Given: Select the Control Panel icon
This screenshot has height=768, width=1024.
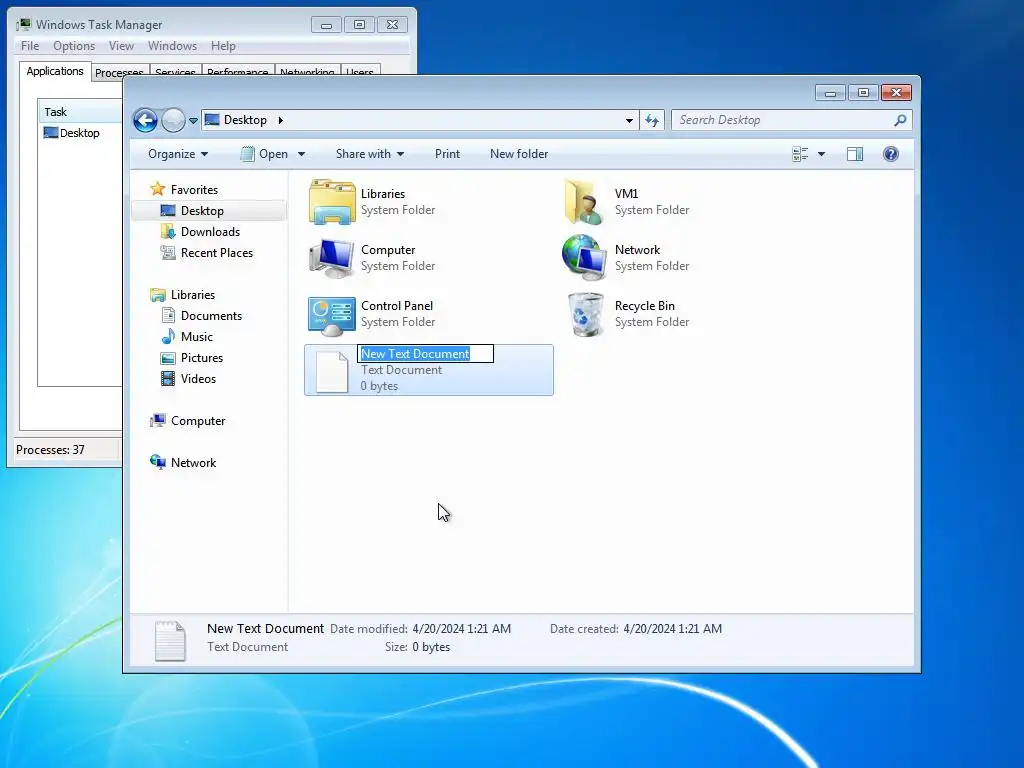Looking at the screenshot, I should coord(332,316).
